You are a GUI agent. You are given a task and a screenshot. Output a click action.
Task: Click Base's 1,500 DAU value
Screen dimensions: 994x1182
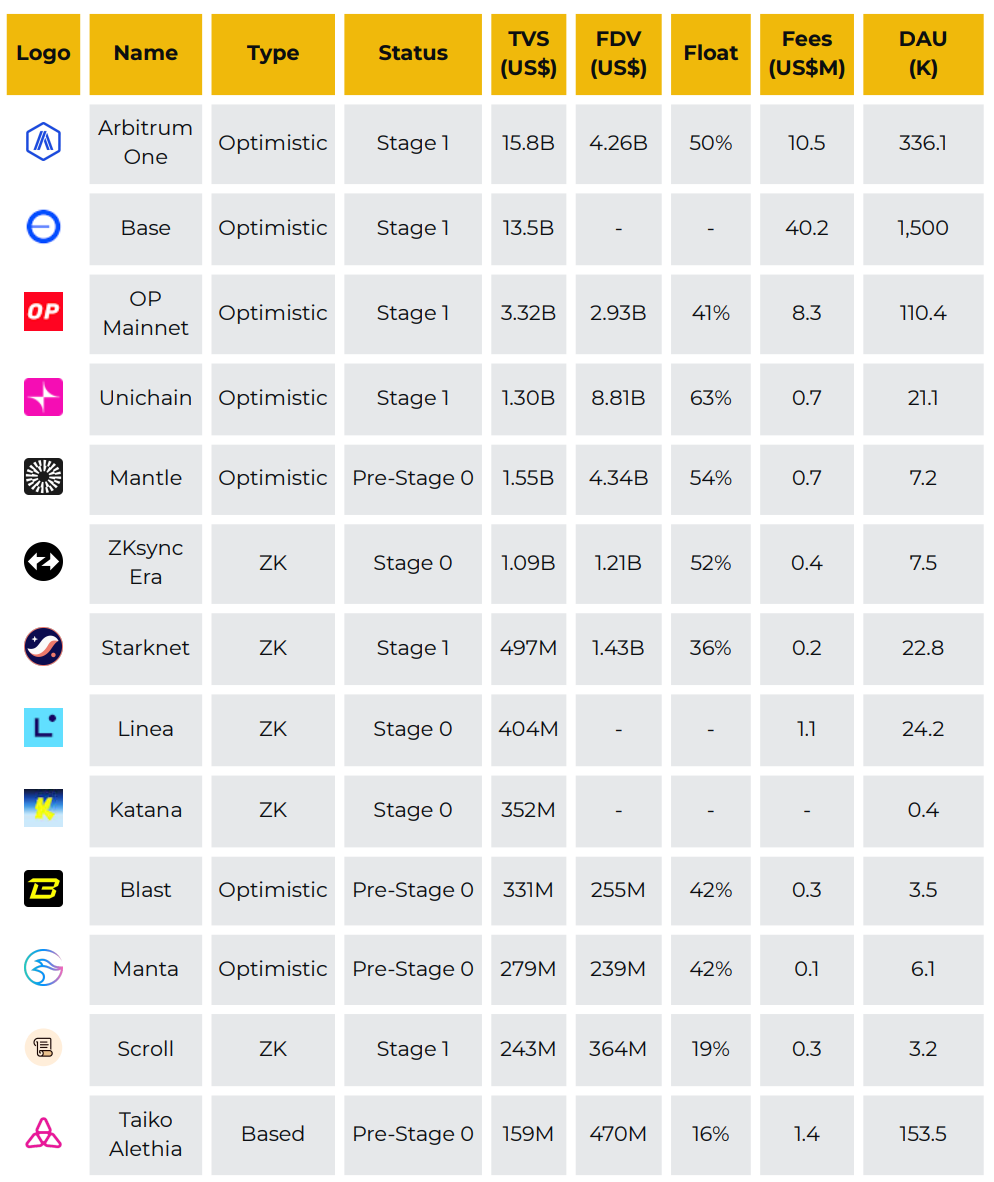[x=923, y=228]
